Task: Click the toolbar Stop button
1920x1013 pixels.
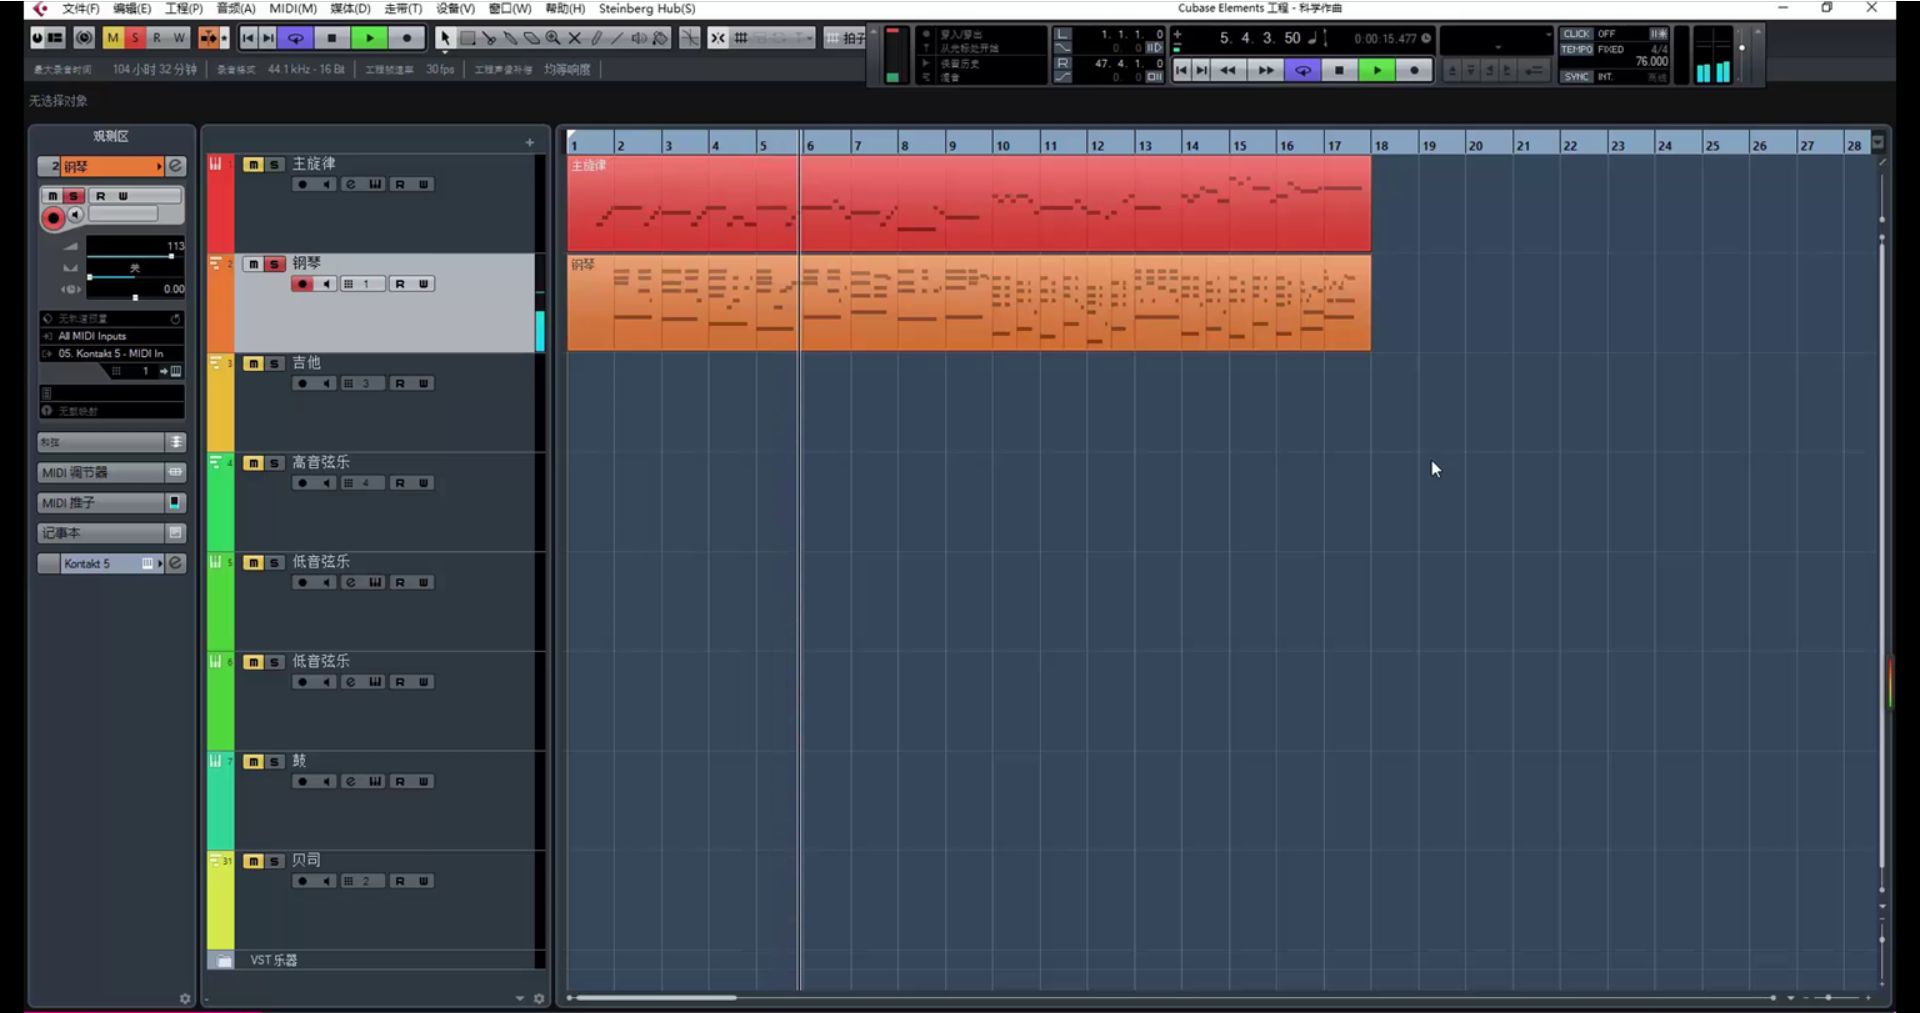Action: click(332, 38)
